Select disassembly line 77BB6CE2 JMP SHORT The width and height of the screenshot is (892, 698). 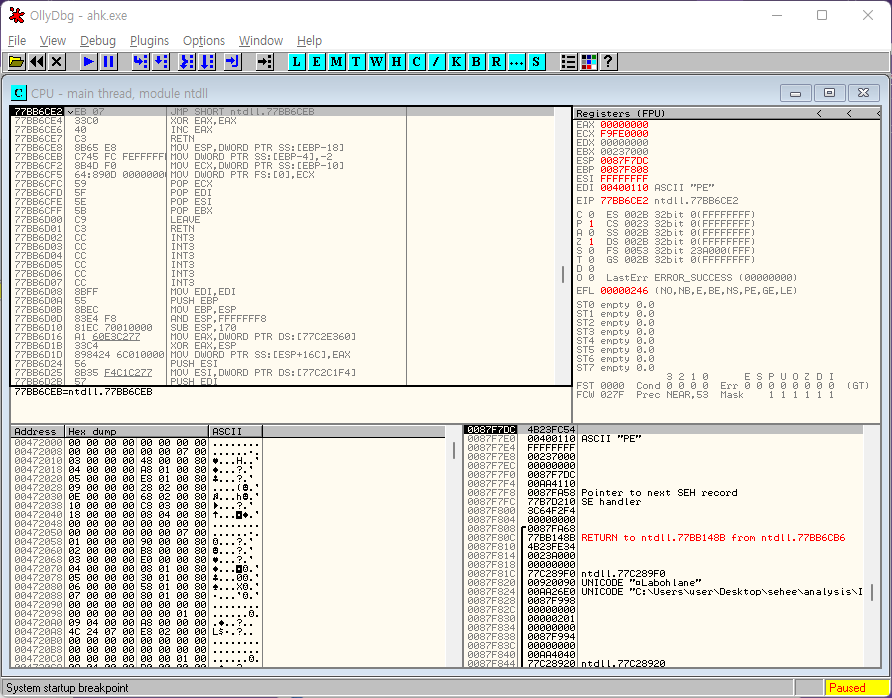[x=282, y=111]
